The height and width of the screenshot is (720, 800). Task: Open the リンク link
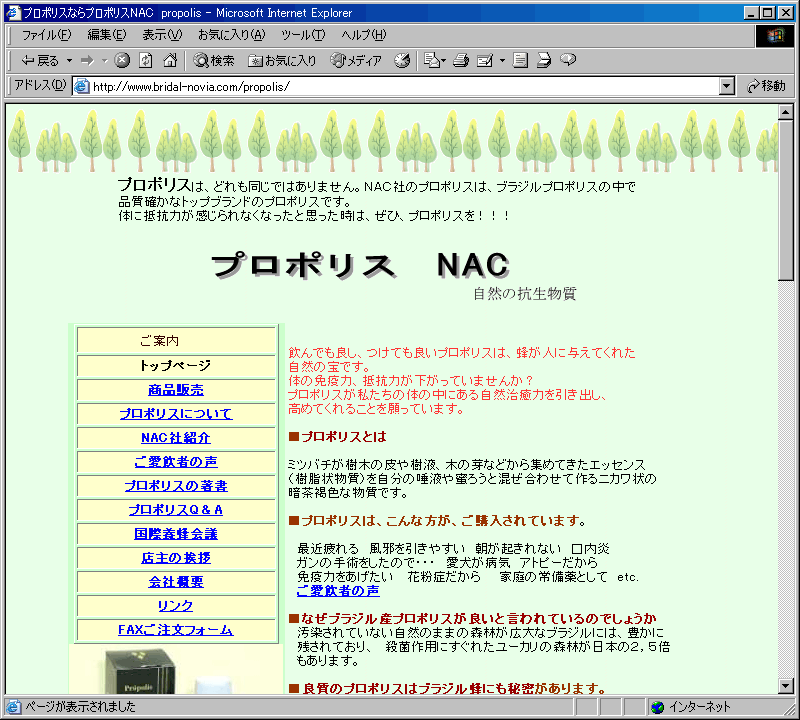coord(176,606)
